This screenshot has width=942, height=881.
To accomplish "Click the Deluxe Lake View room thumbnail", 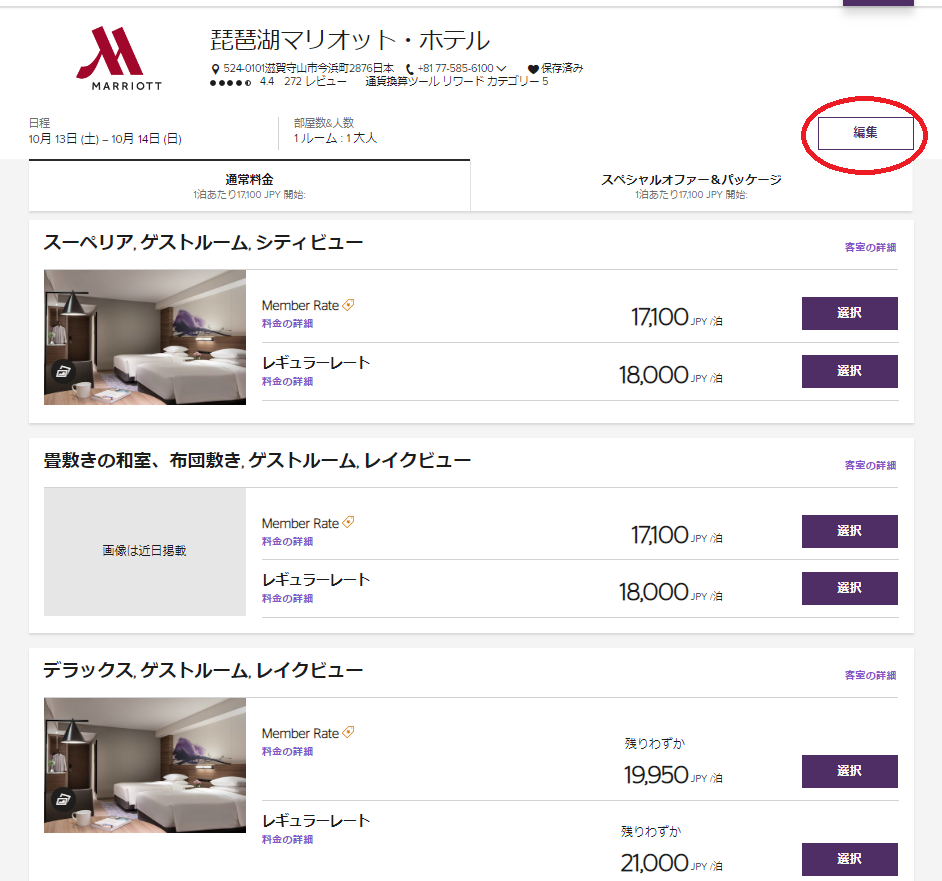I will (145, 765).
